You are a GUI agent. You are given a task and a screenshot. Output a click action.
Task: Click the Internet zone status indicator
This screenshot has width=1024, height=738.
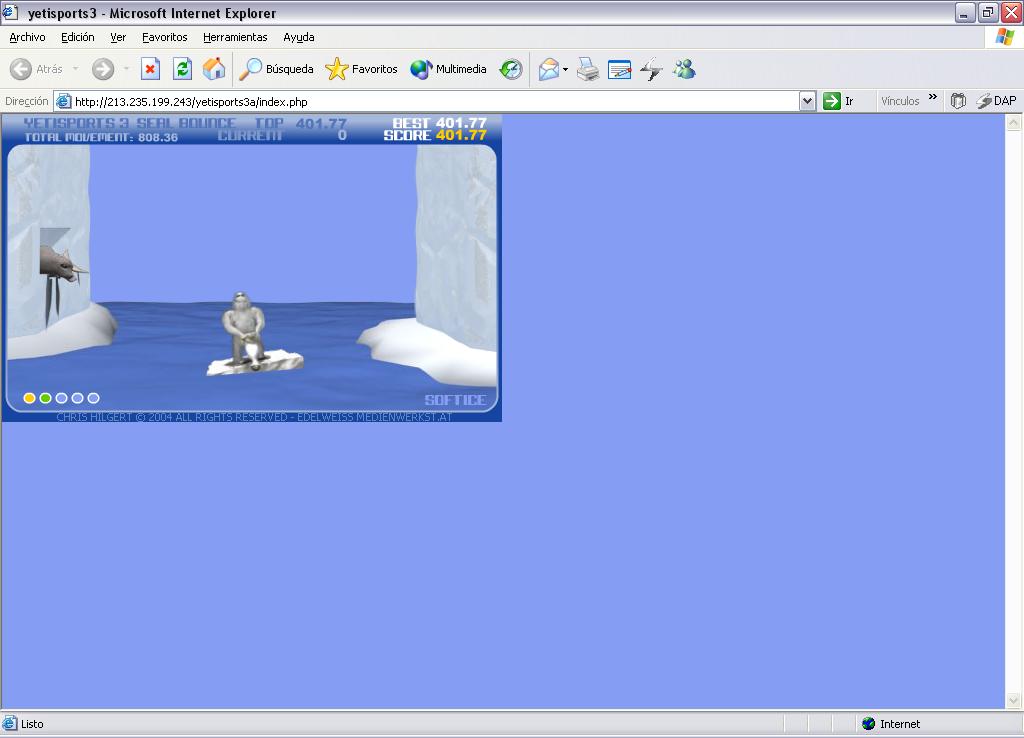[891, 724]
